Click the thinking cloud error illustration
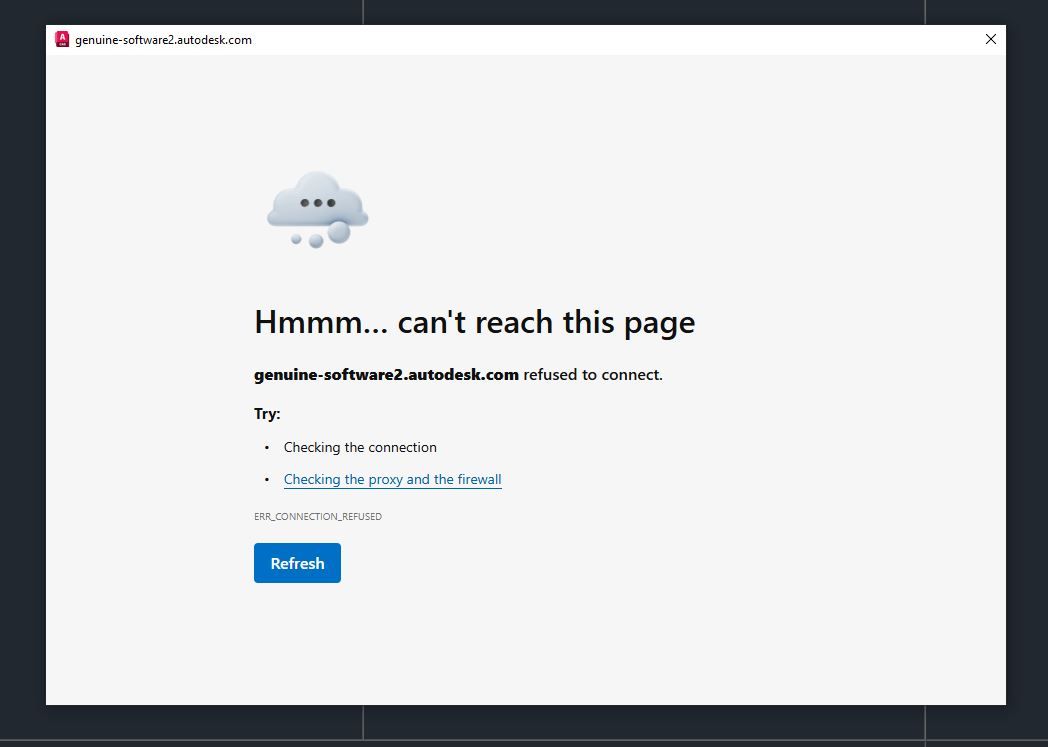 (317, 210)
